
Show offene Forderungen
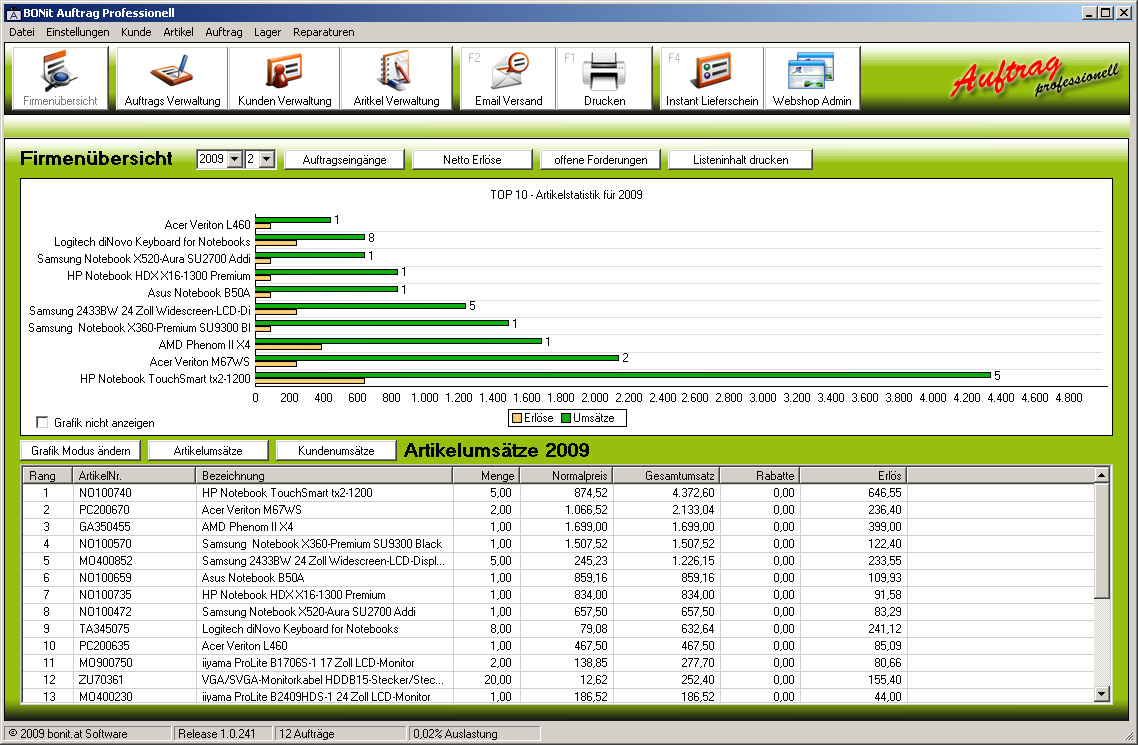pyautogui.click(x=600, y=160)
